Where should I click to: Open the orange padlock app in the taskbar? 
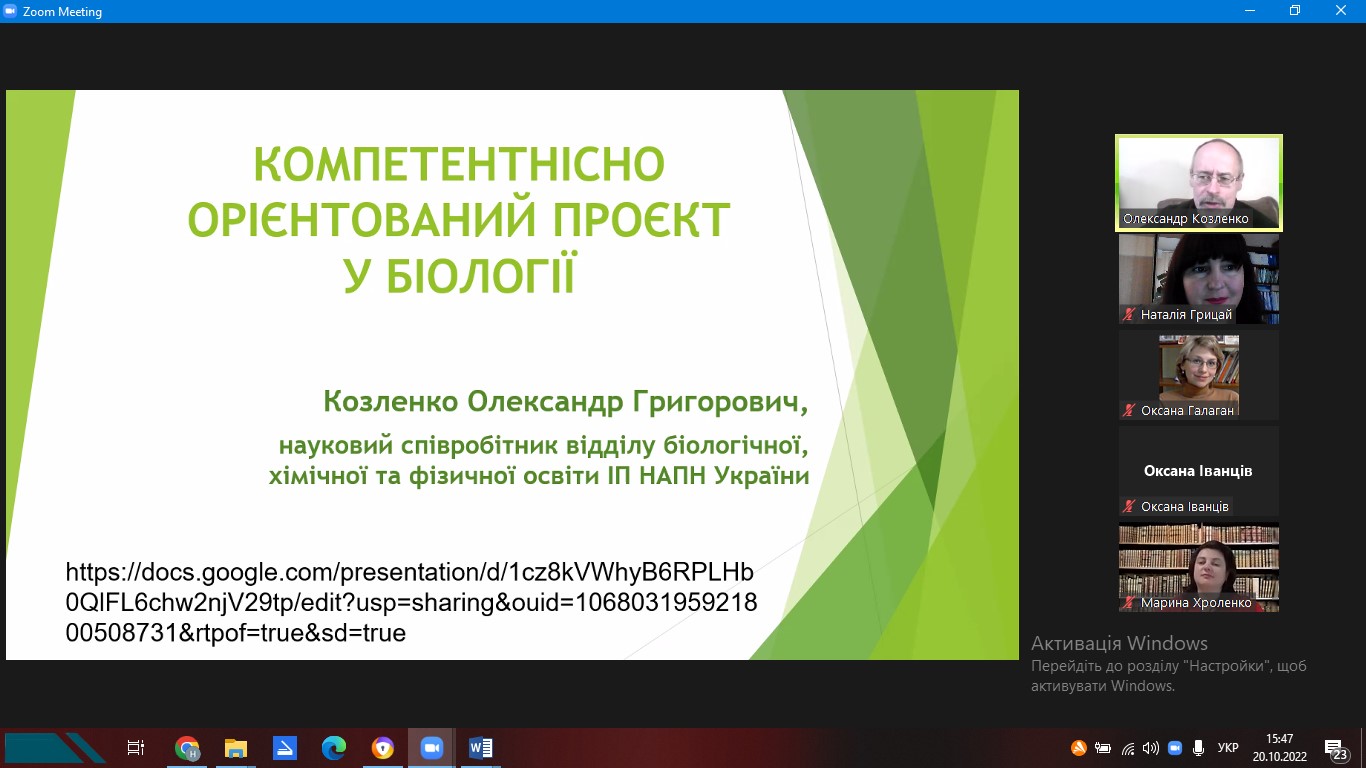click(383, 748)
